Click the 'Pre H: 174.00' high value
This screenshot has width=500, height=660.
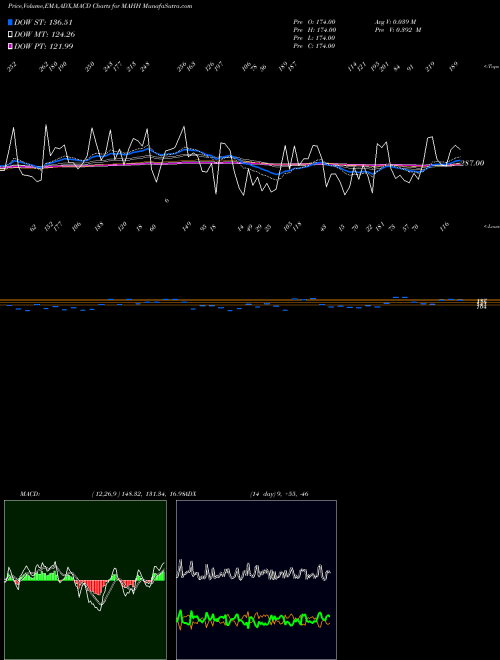click(314, 30)
